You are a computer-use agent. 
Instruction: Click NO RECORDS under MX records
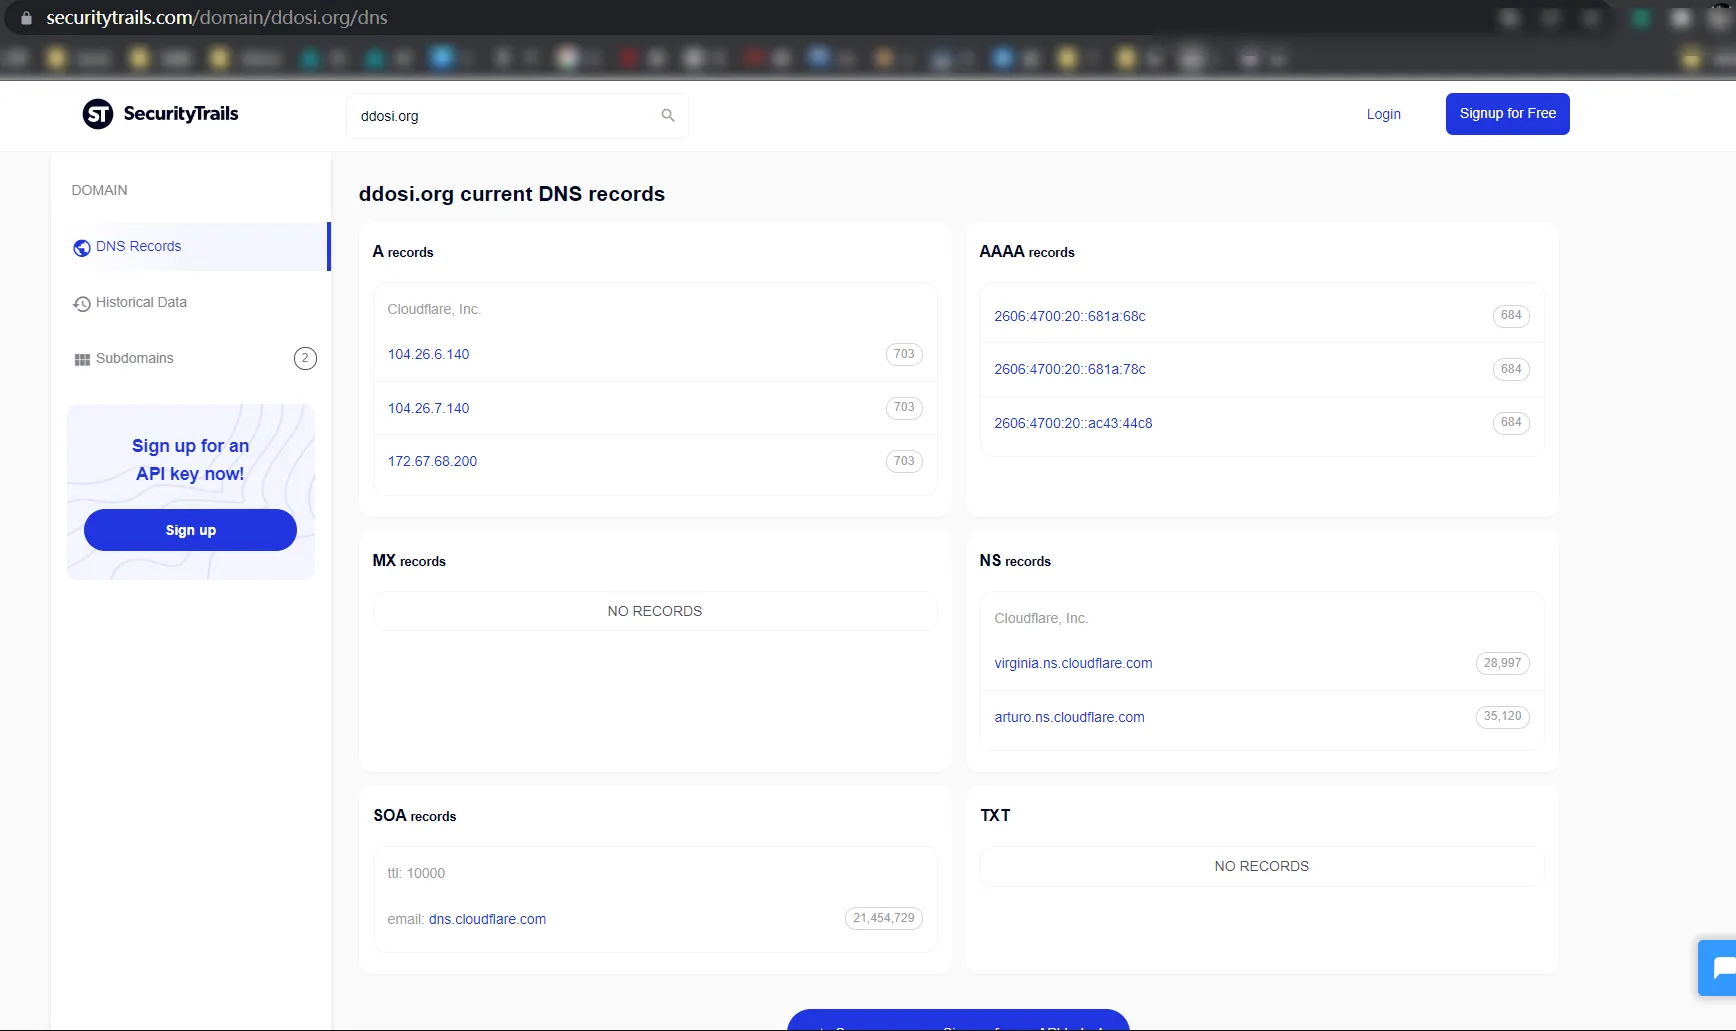[x=655, y=611]
